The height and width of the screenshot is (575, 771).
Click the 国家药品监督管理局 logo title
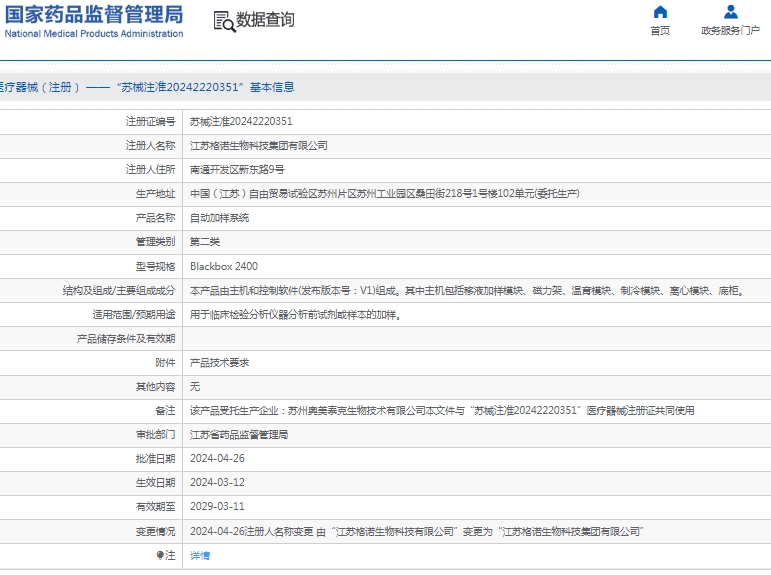pyautogui.click(x=94, y=15)
